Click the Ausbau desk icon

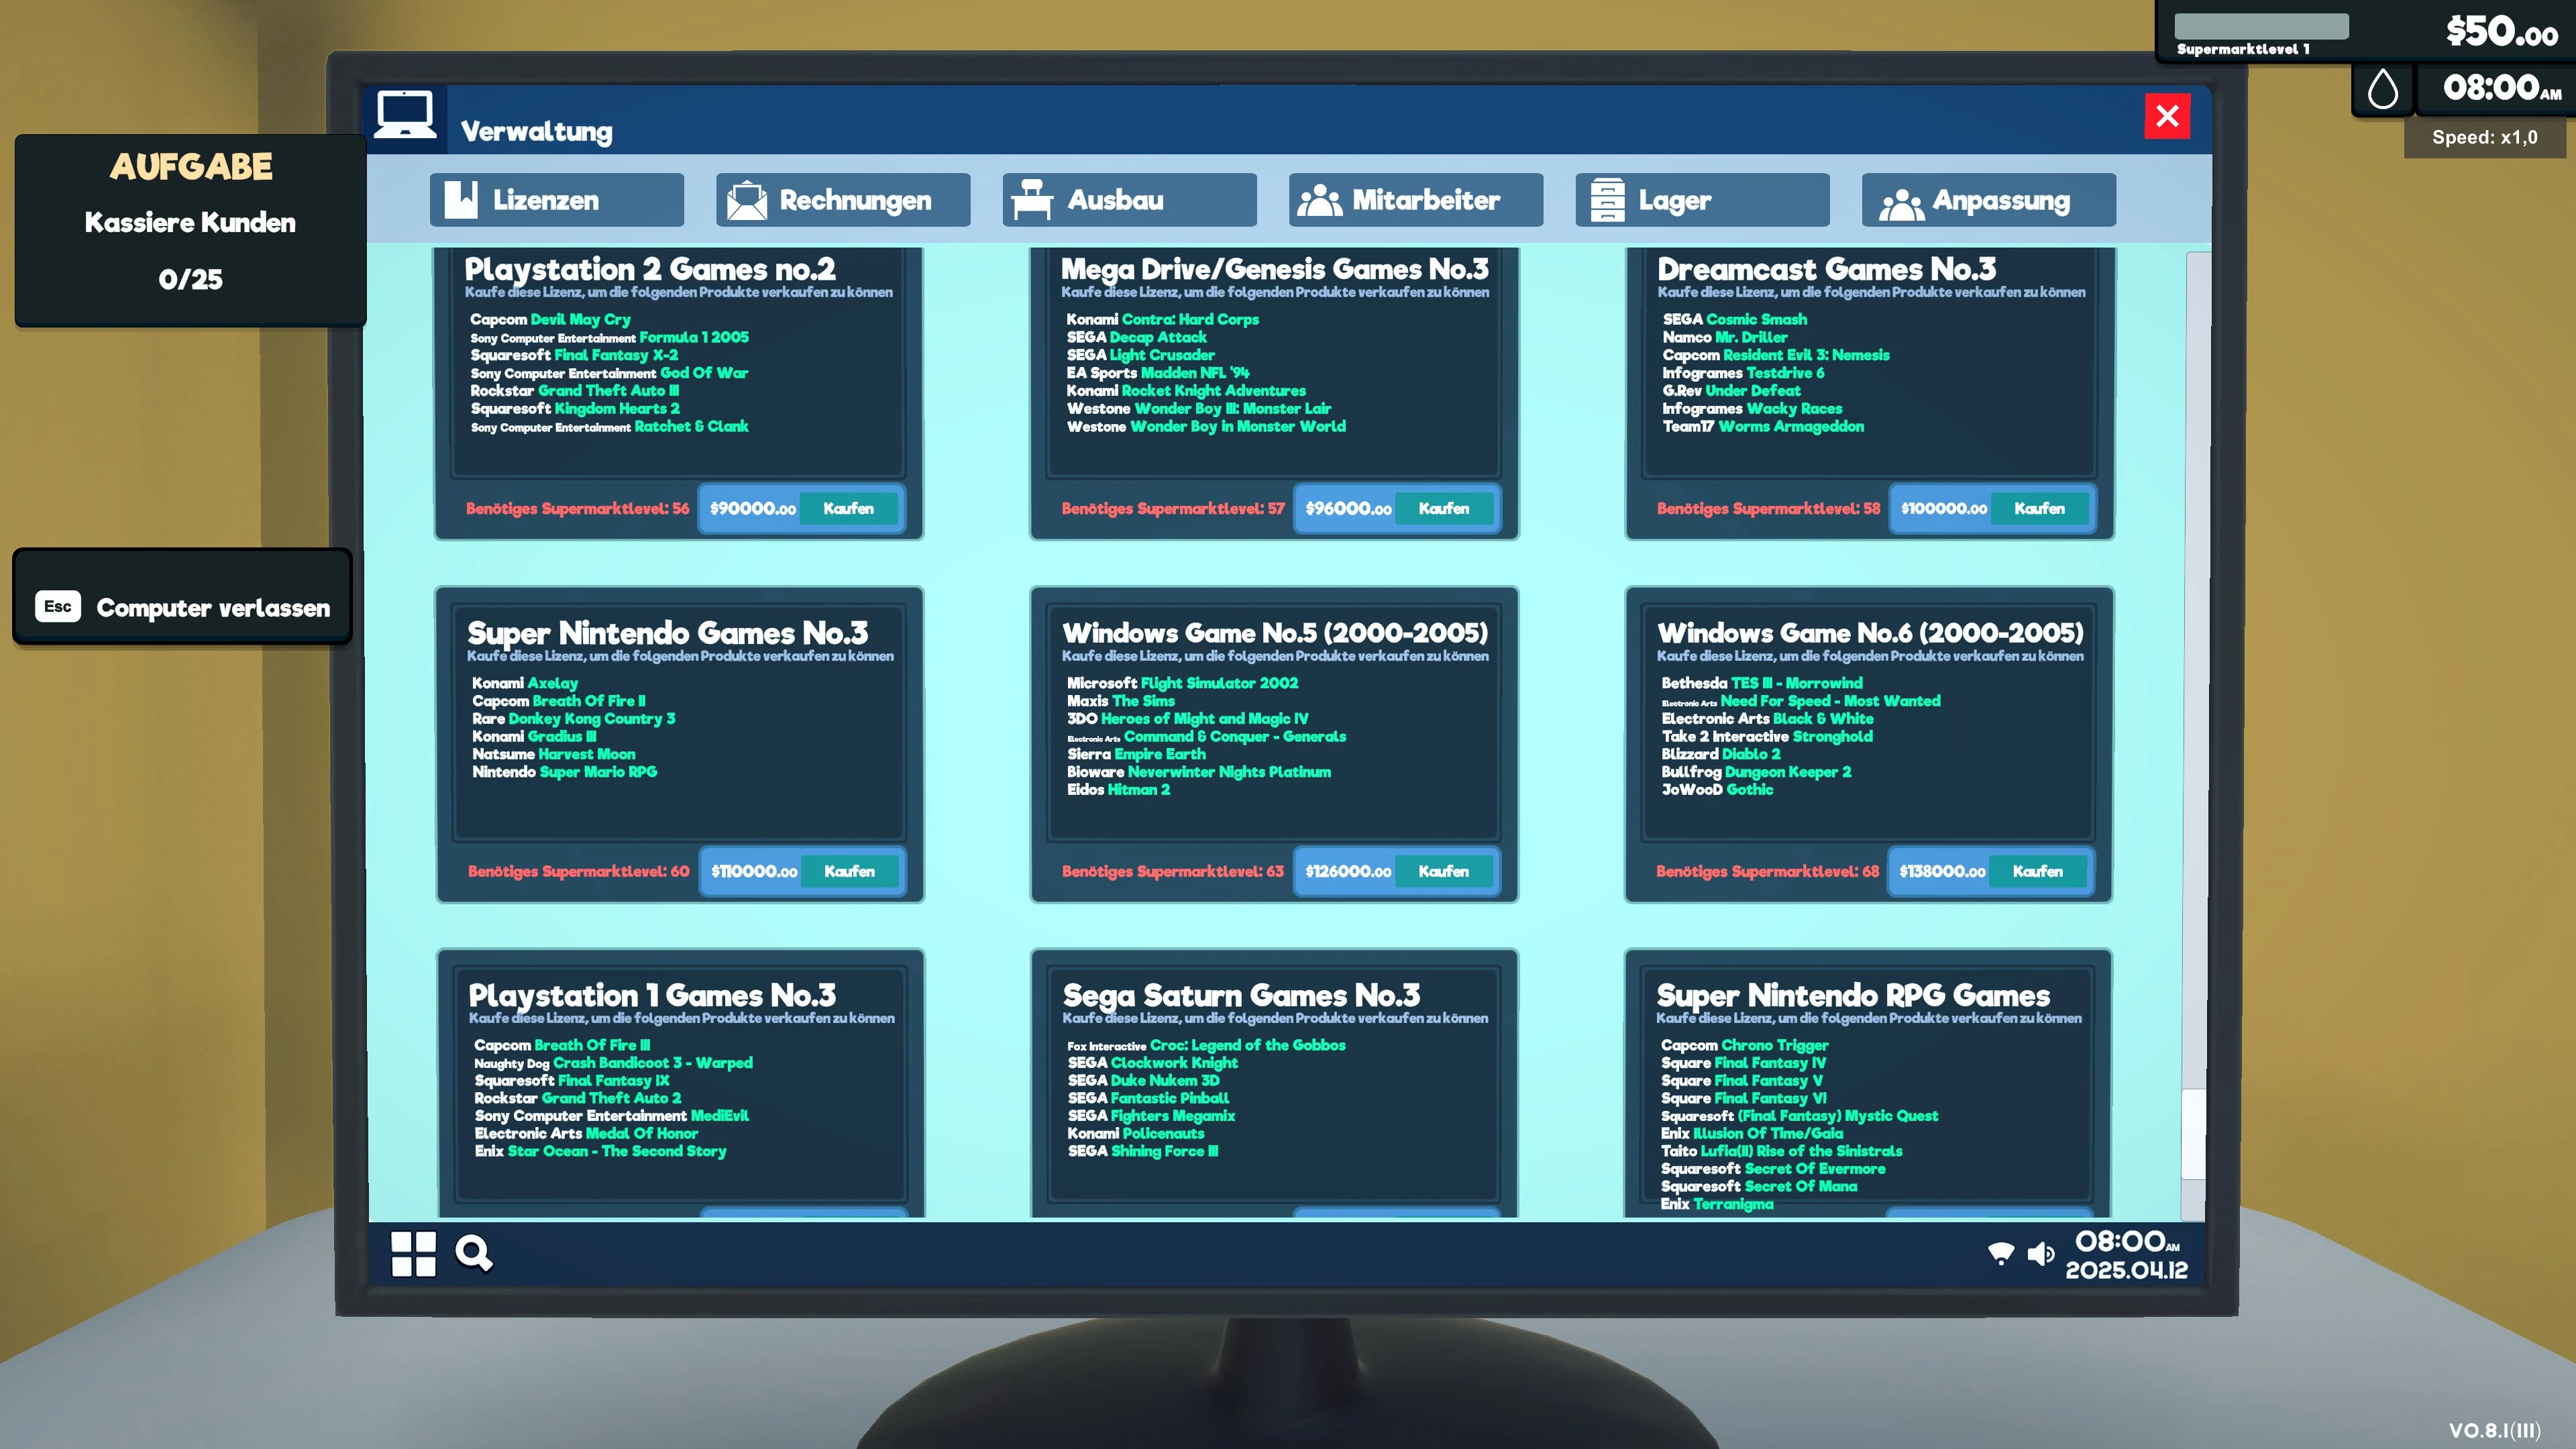click(x=1031, y=199)
